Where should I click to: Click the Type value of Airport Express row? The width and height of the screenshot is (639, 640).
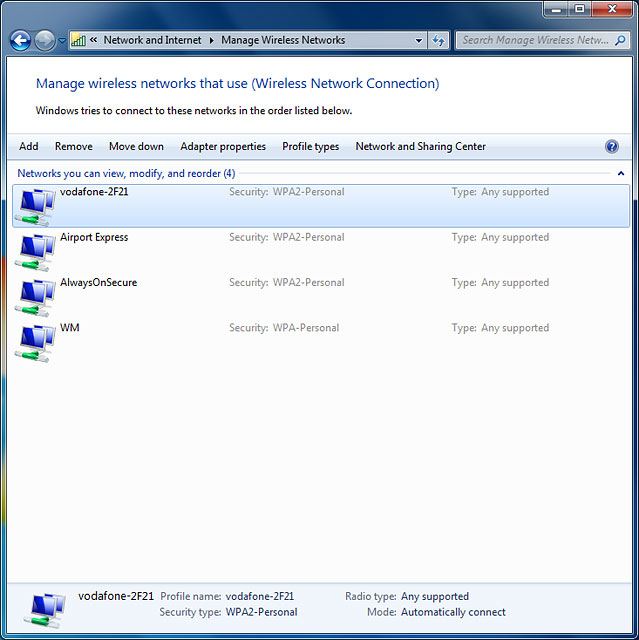pyautogui.click(x=515, y=237)
